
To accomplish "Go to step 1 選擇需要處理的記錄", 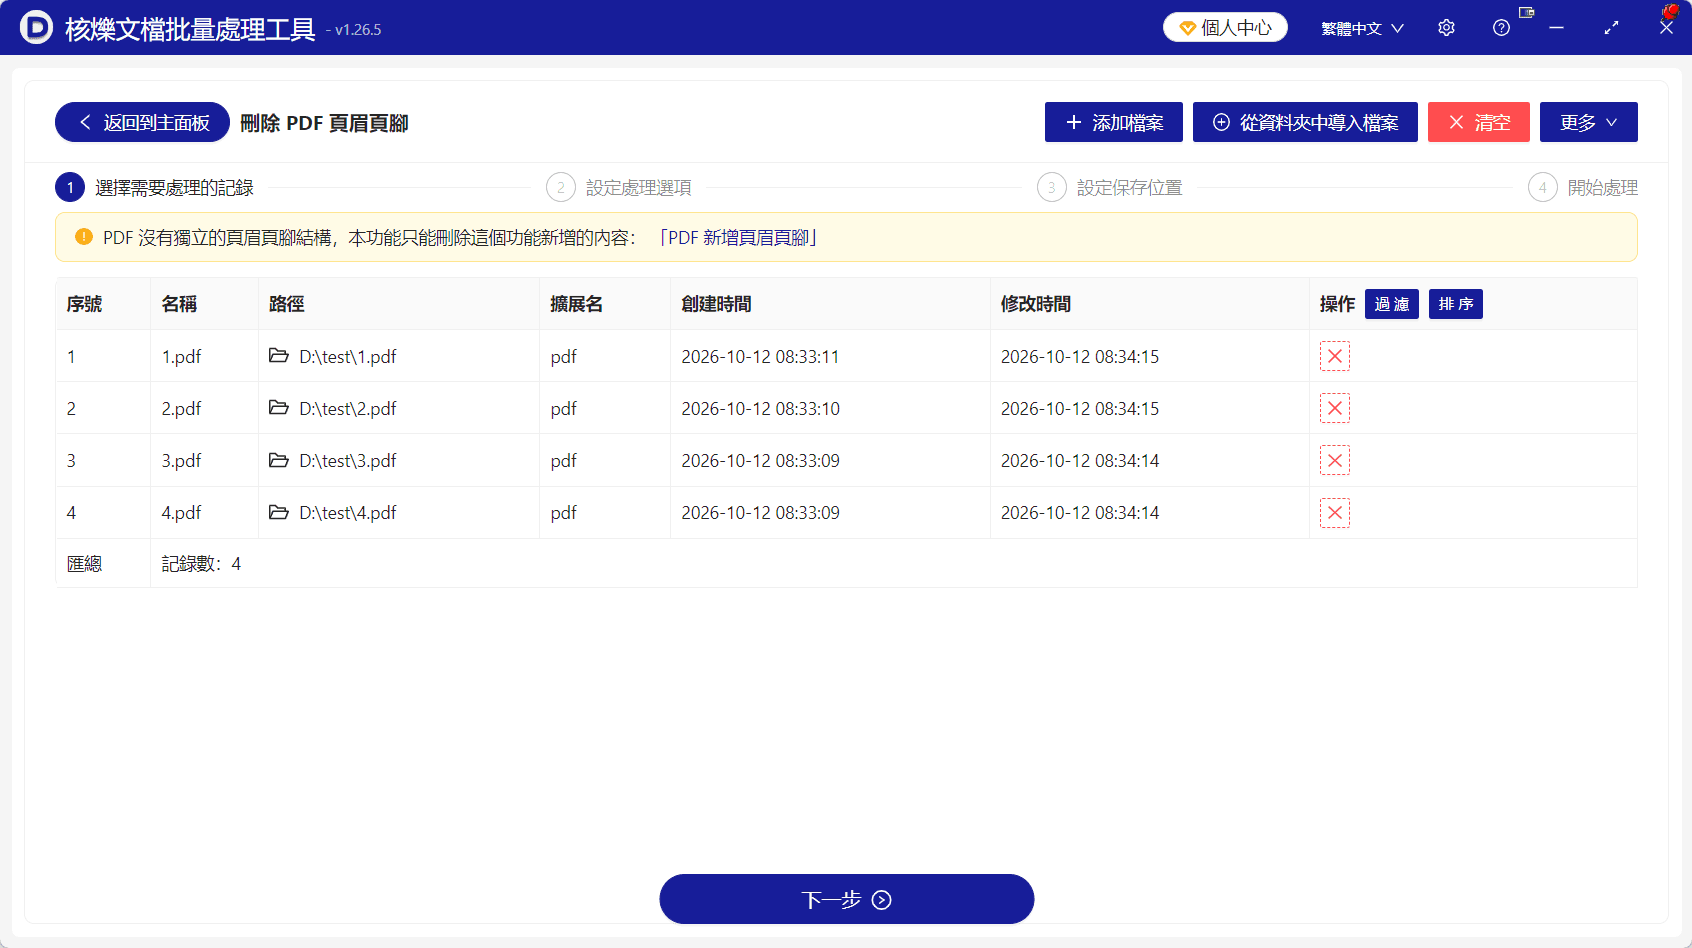I will tap(155, 187).
